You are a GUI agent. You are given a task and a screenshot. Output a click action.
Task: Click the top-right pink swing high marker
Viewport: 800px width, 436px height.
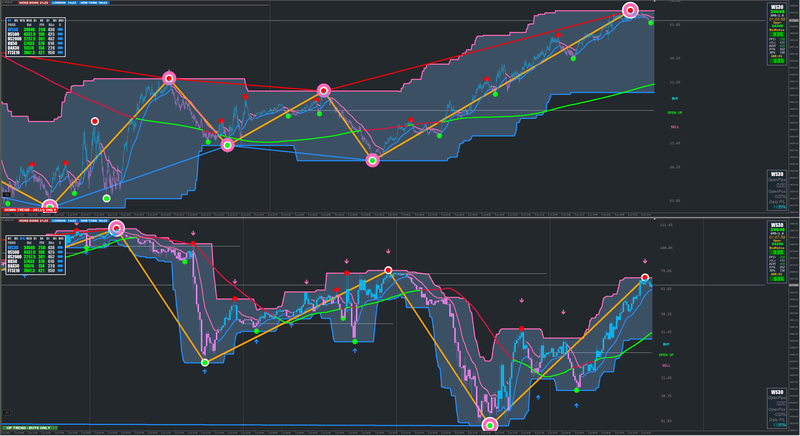(631, 10)
